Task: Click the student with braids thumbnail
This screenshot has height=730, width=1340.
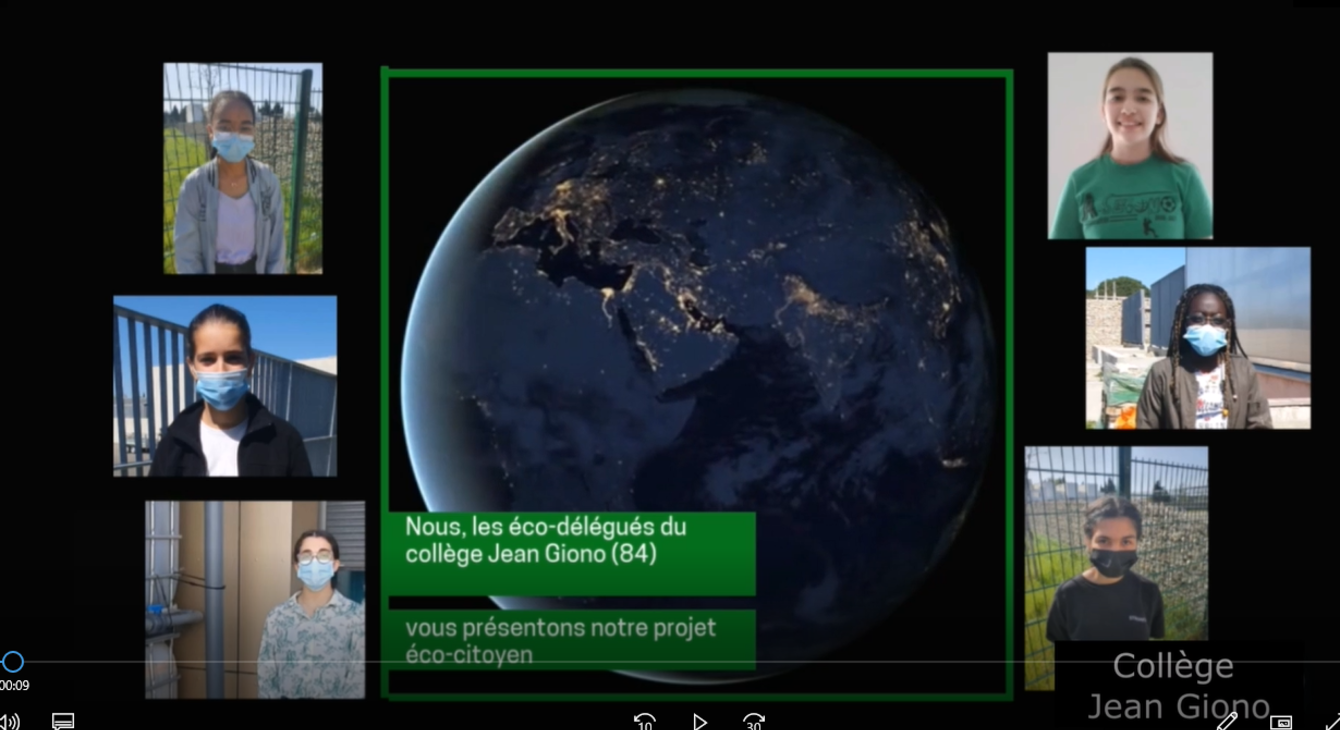Action: pyautogui.click(x=1198, y=338)
